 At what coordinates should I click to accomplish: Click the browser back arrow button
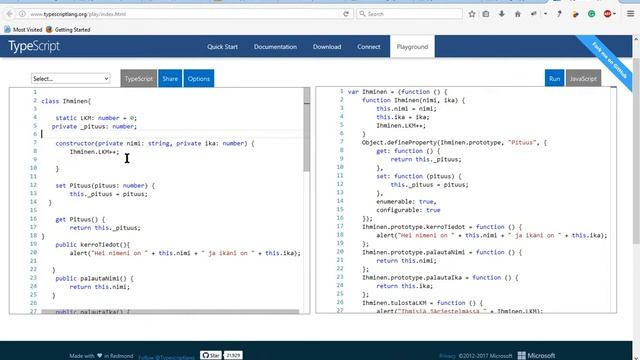9,14
